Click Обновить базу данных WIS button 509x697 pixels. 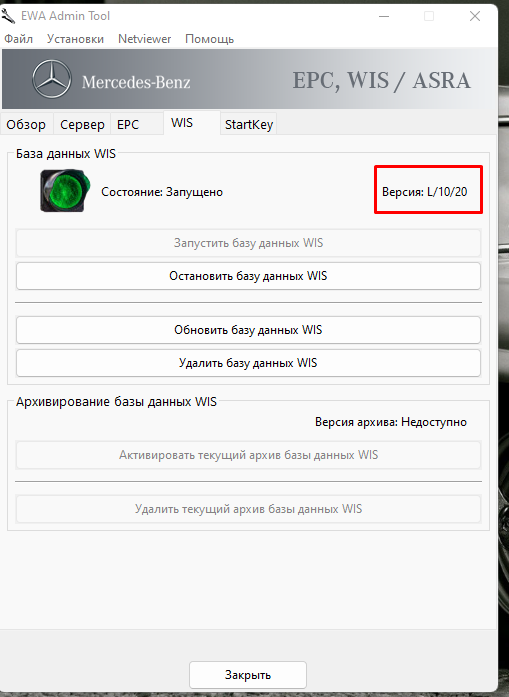click(248, 330)
